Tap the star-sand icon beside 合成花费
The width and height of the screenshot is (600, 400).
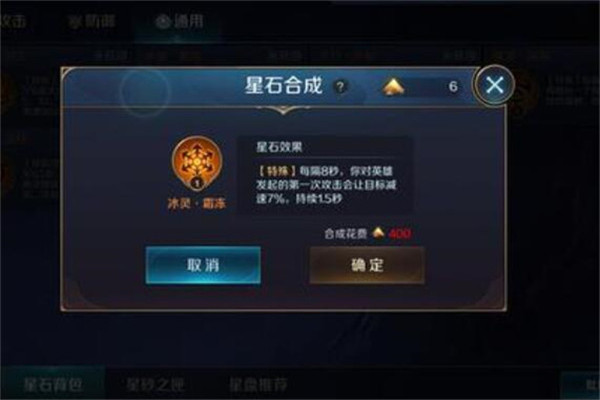[x=378, y=232]
